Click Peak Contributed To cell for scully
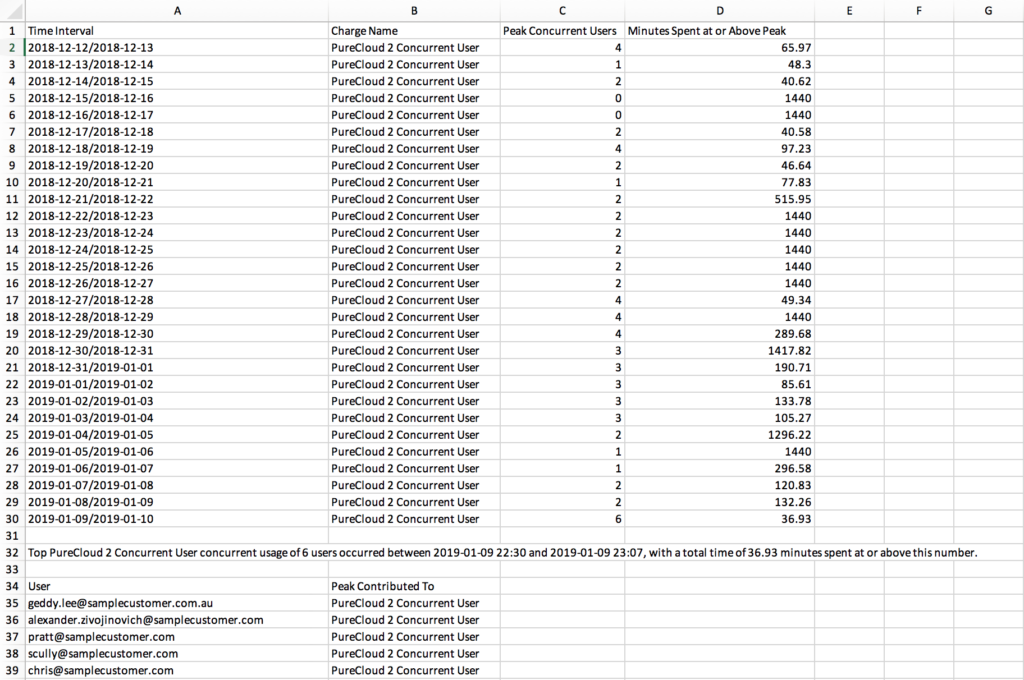 point(414,654)
